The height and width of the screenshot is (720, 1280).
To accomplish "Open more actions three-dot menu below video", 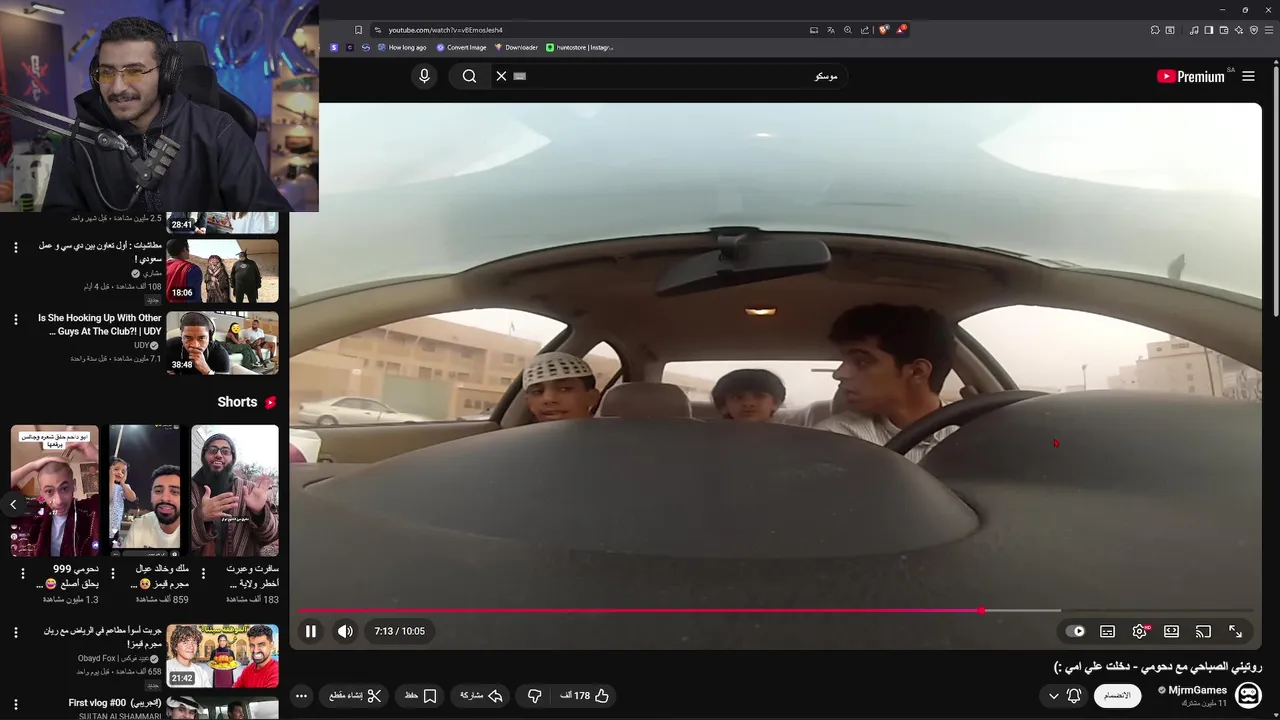I will tap(301, 696).
